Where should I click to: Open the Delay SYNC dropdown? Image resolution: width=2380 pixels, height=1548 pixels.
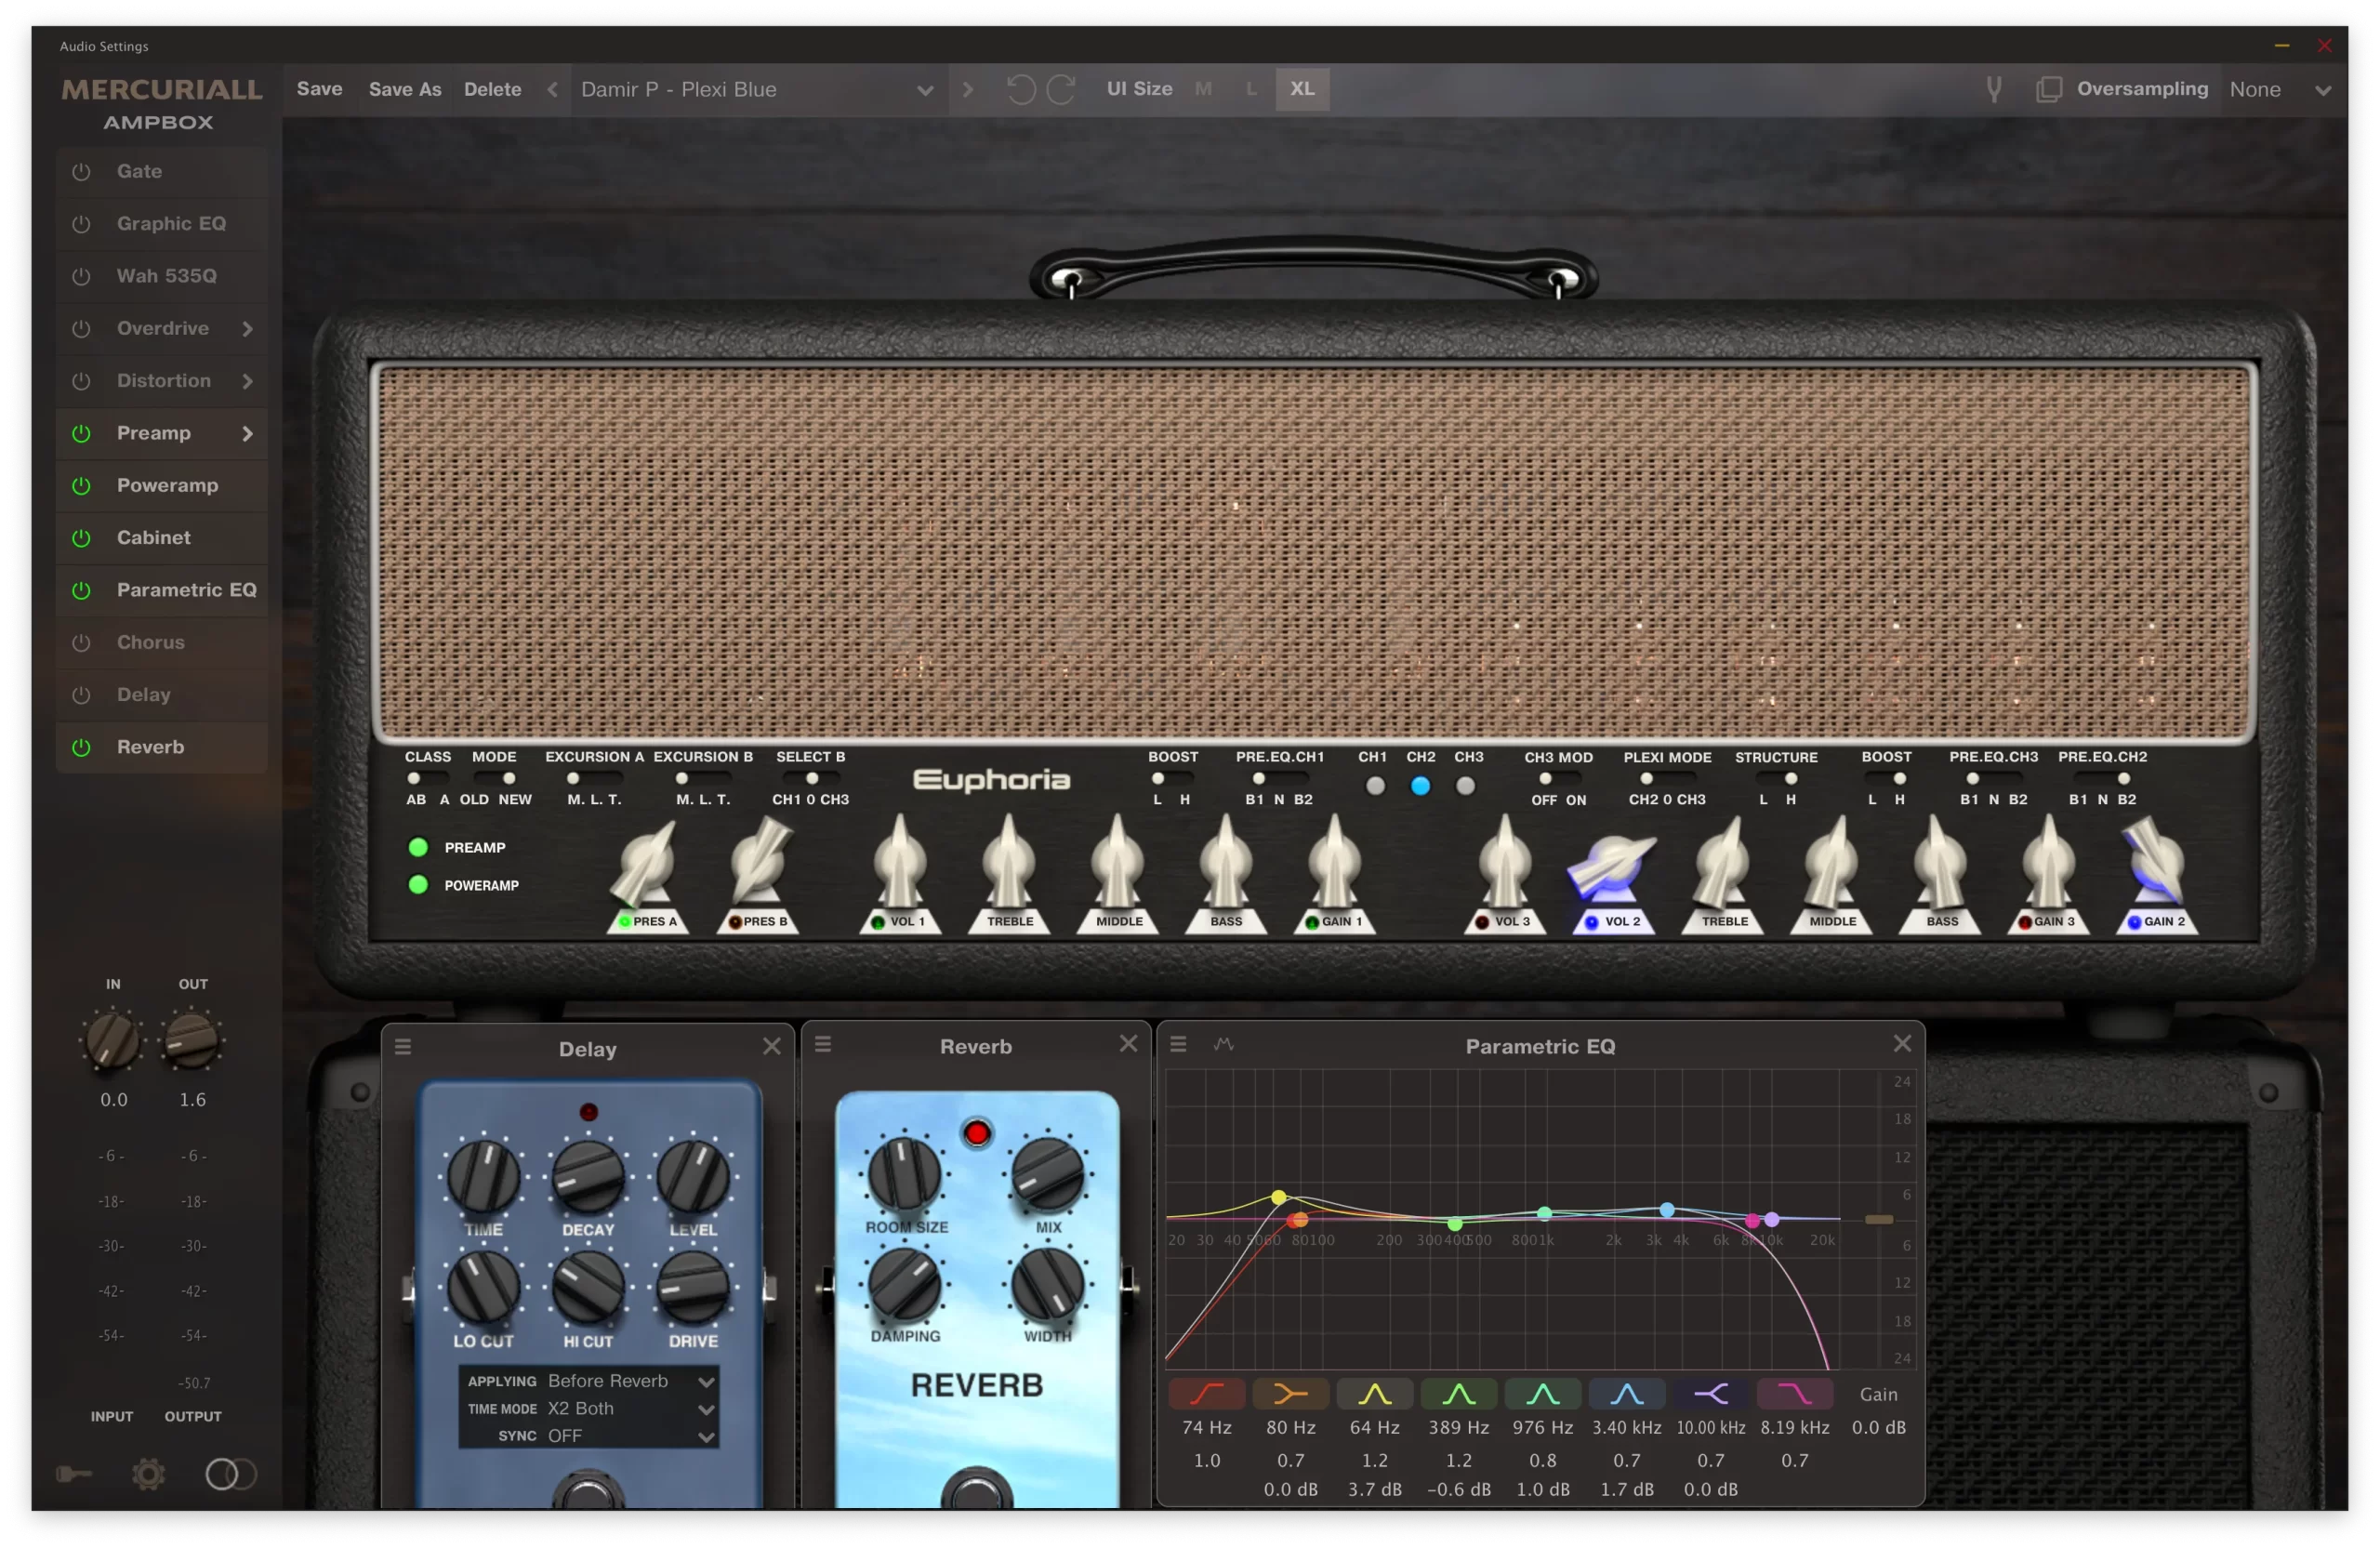(631, 1436)
